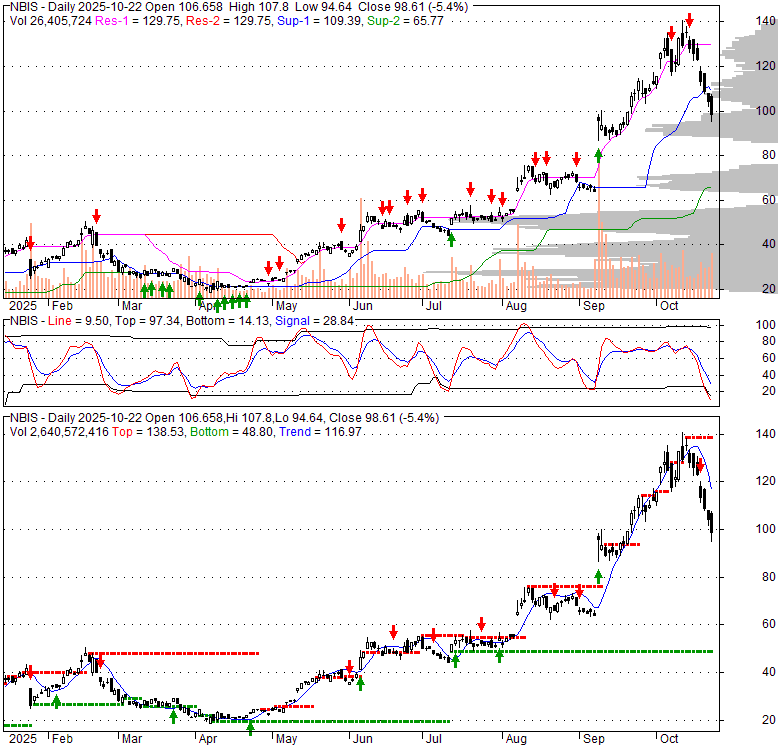Click red arrow at far left of top chart
The height and width of the screenshot is (745, 780).
coord(30,243)
